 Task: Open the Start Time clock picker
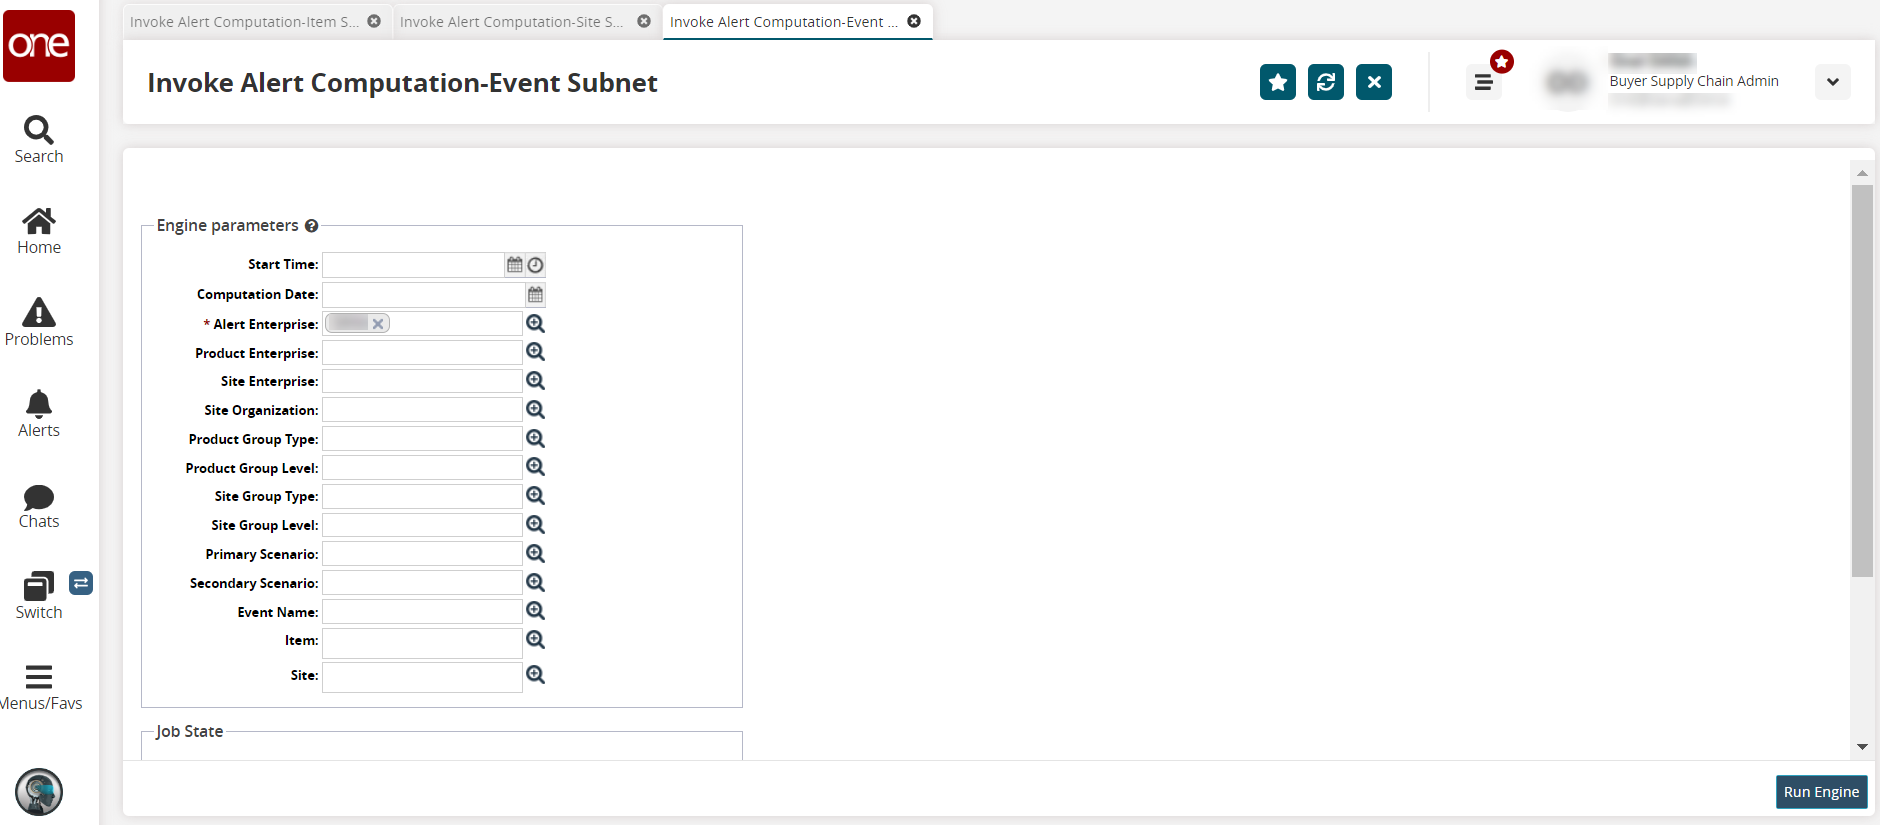pos(536,265)
